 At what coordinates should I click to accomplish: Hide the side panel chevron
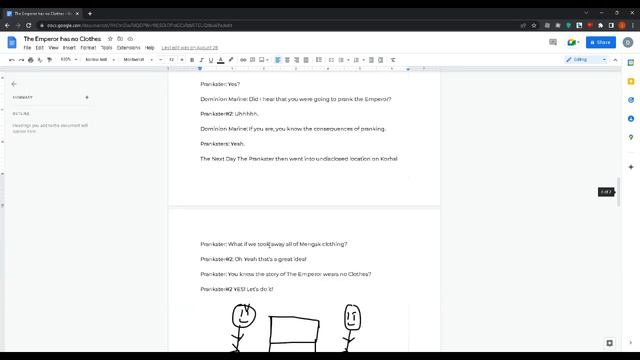[x=631, y=343]
